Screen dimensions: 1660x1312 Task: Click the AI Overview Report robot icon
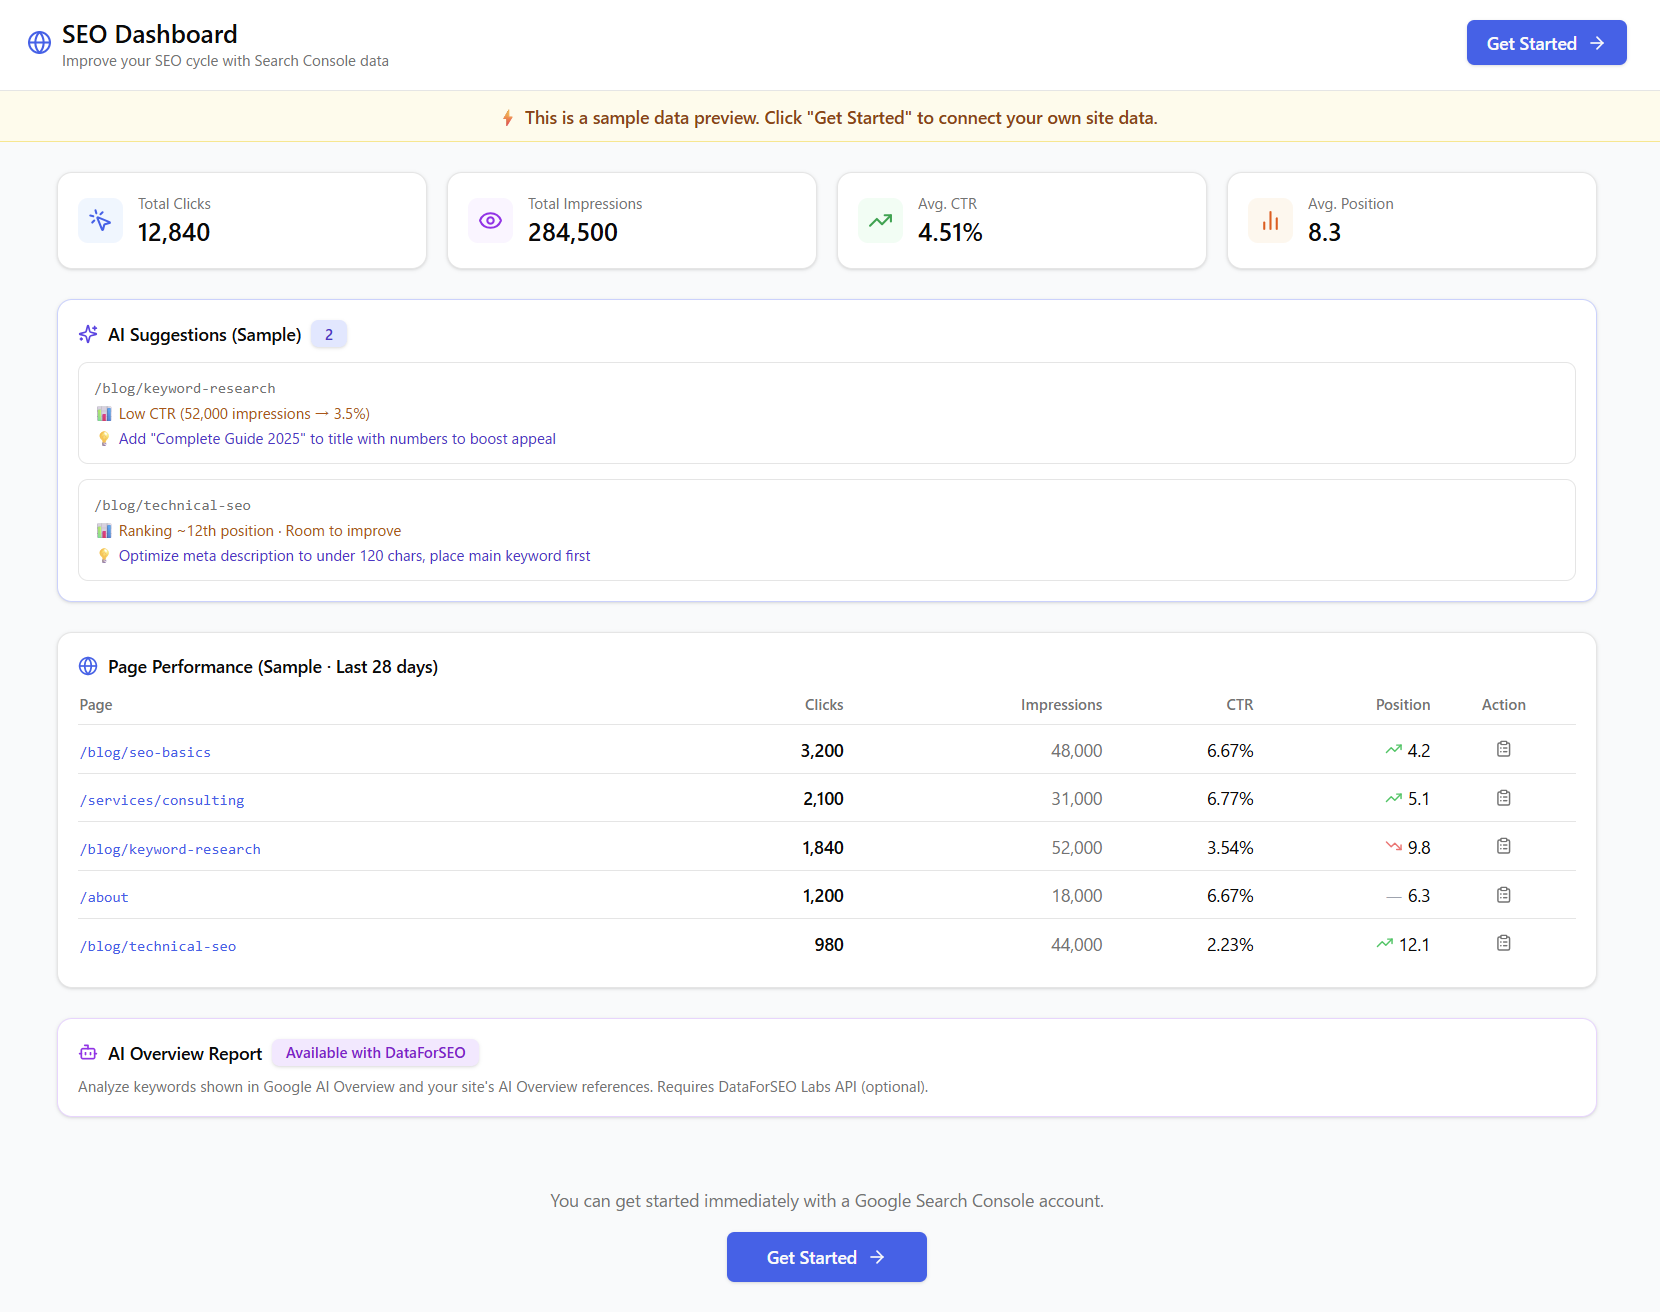88,1053
